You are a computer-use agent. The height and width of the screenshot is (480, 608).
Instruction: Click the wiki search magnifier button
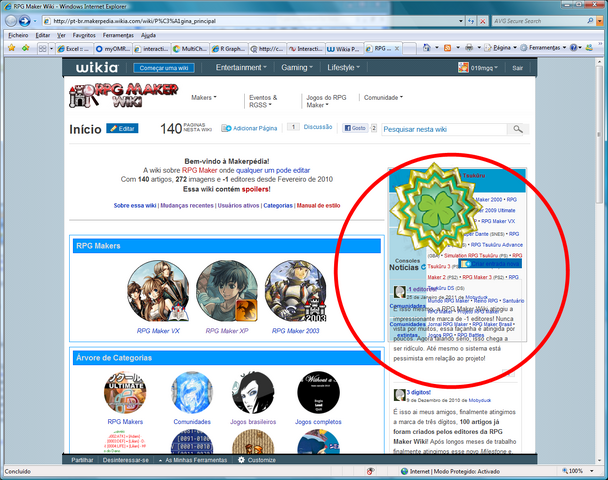click(518, 129)
